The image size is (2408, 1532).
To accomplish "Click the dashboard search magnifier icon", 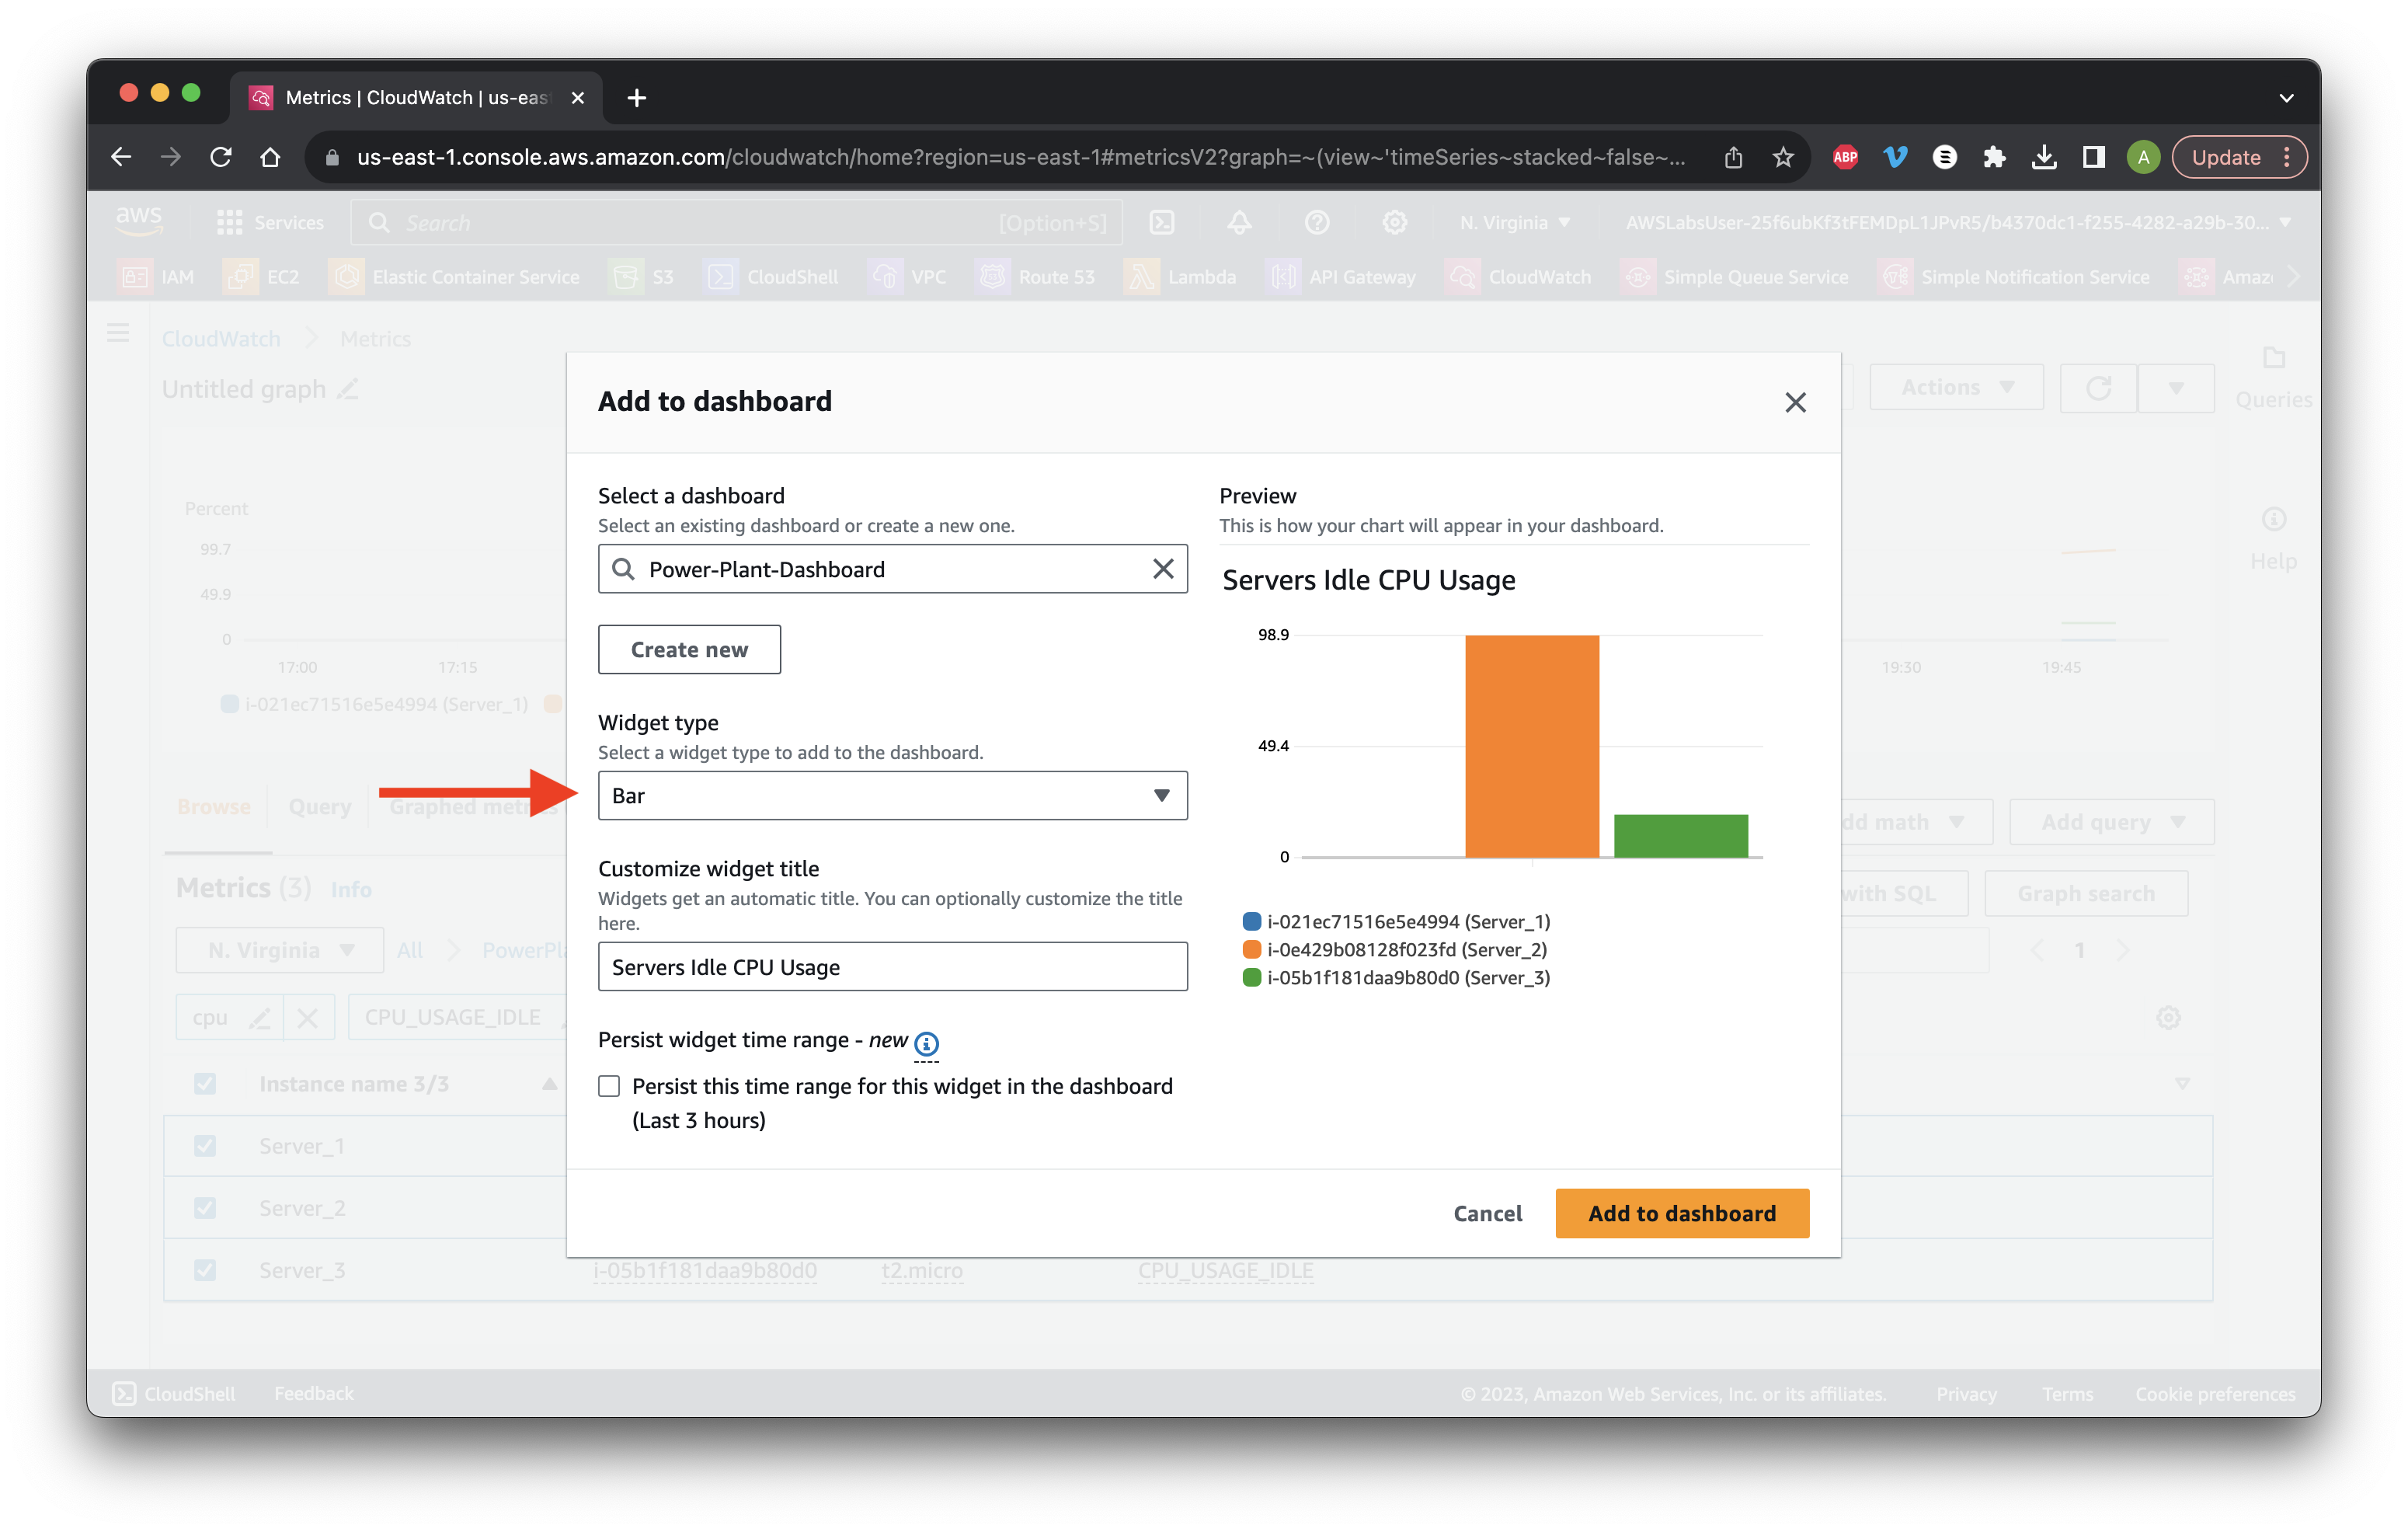I will pyautogui.click(x=623, y=569).
